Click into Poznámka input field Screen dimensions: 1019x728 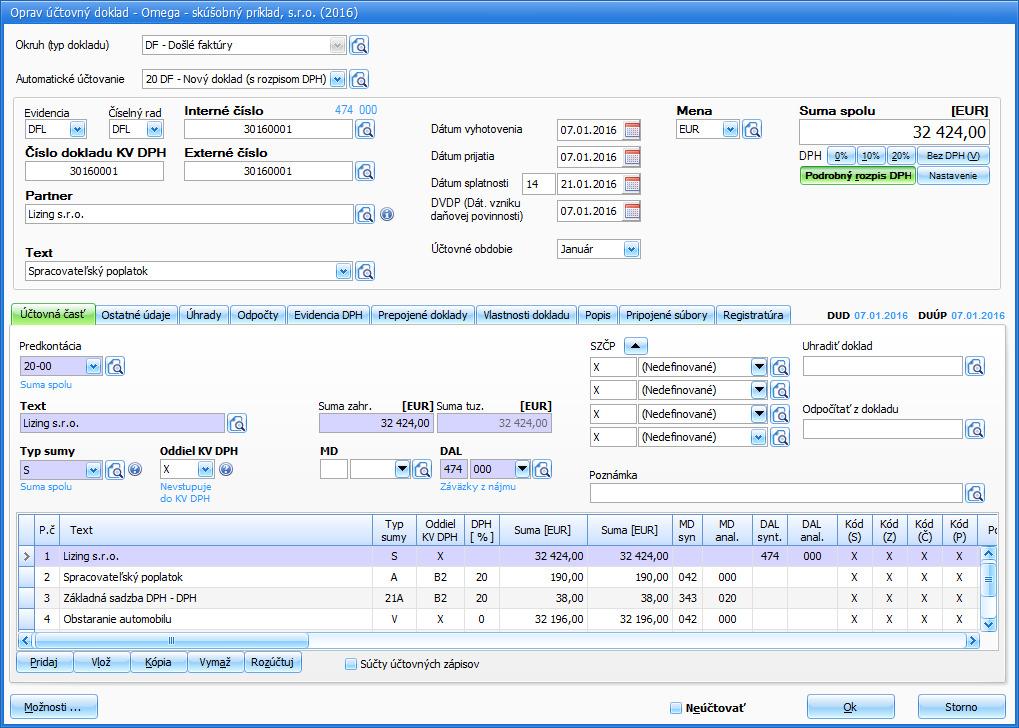click(776, 493)
